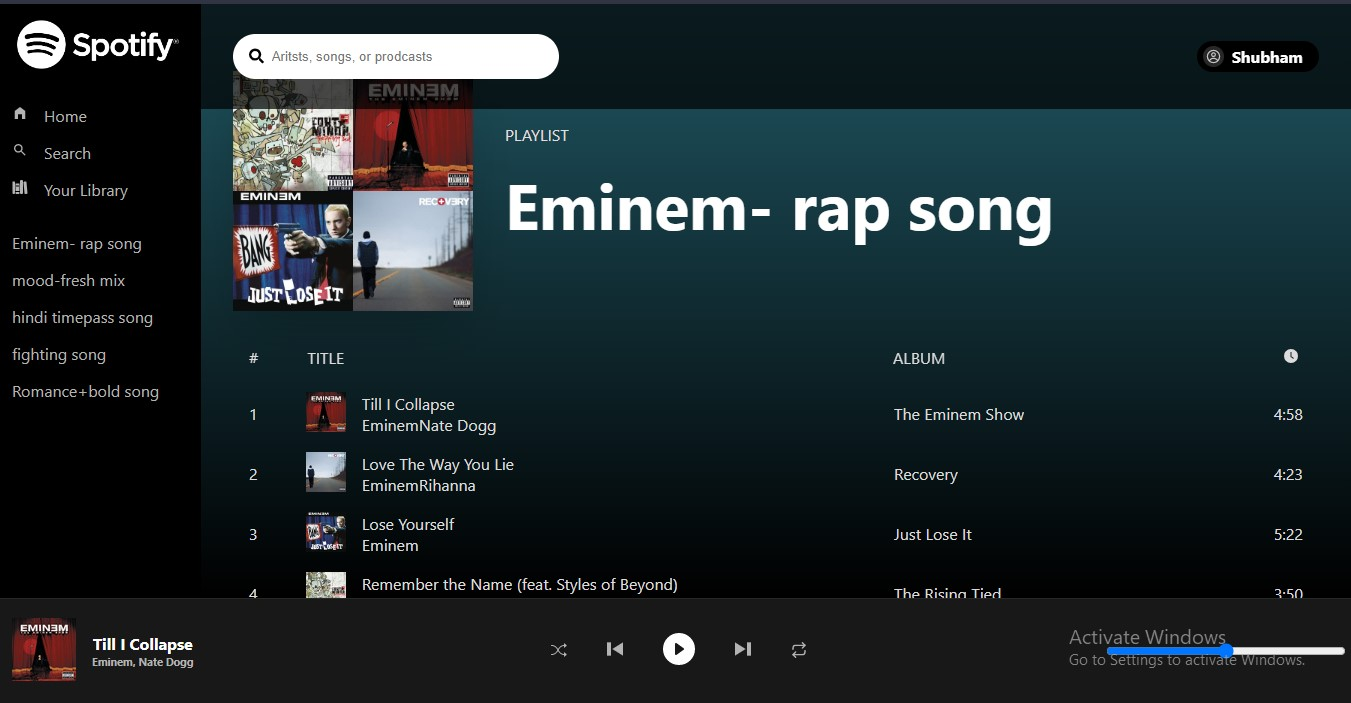The image size is (1351, 703).
Task: Click the magnifier icon inside search box
Action: [256, 57]
